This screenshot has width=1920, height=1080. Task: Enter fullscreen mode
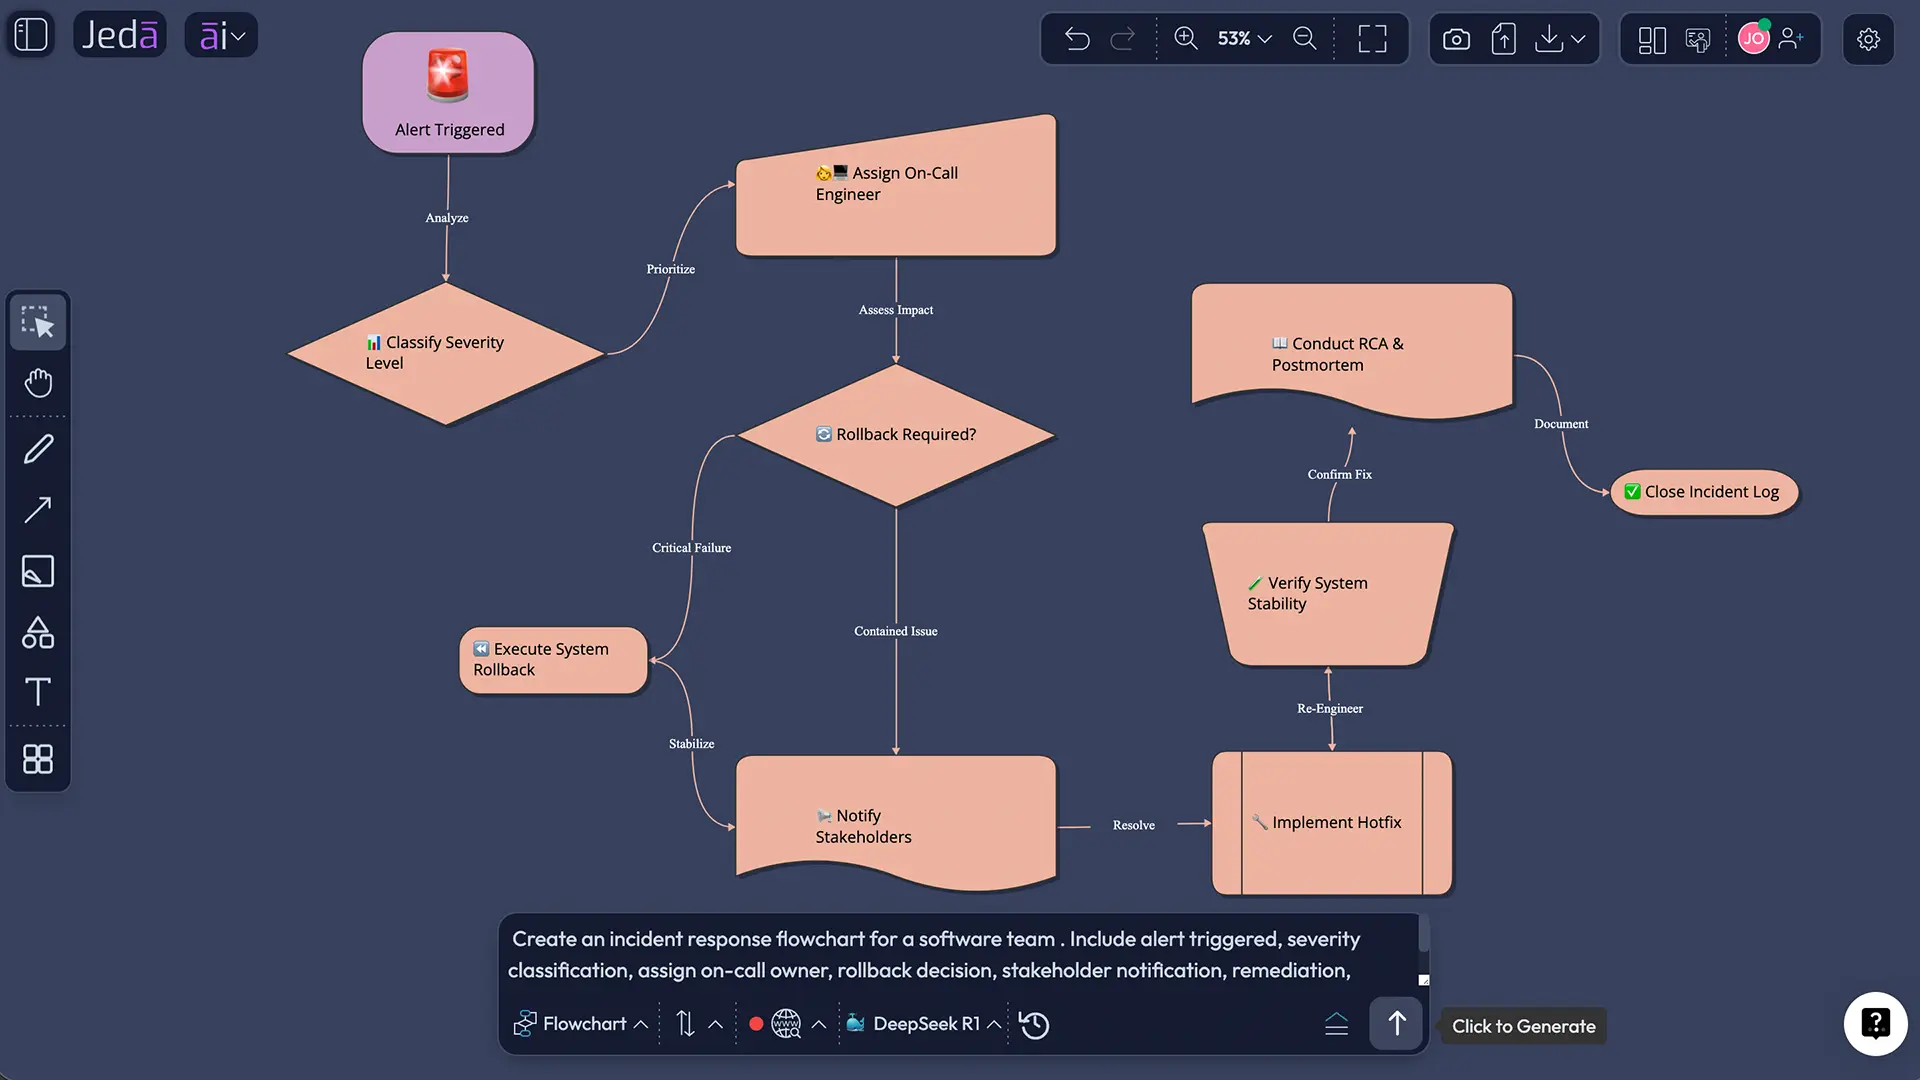click(x=1372, y=39)
